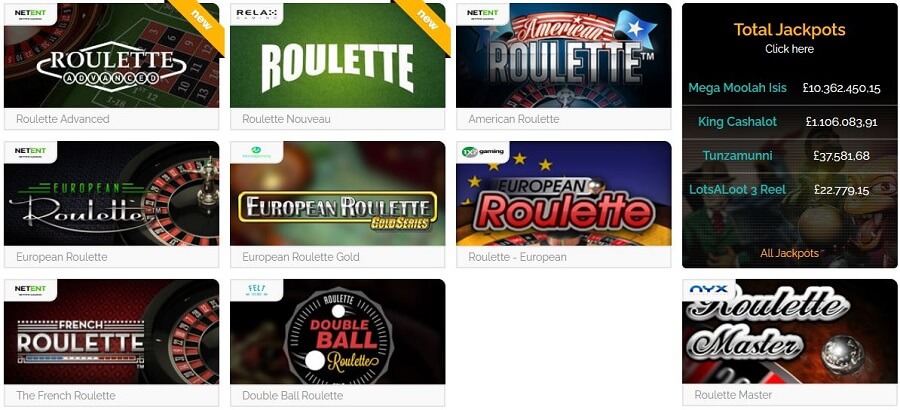View the All Jackpots link
The image size is (900, 410).
[789, 253]
